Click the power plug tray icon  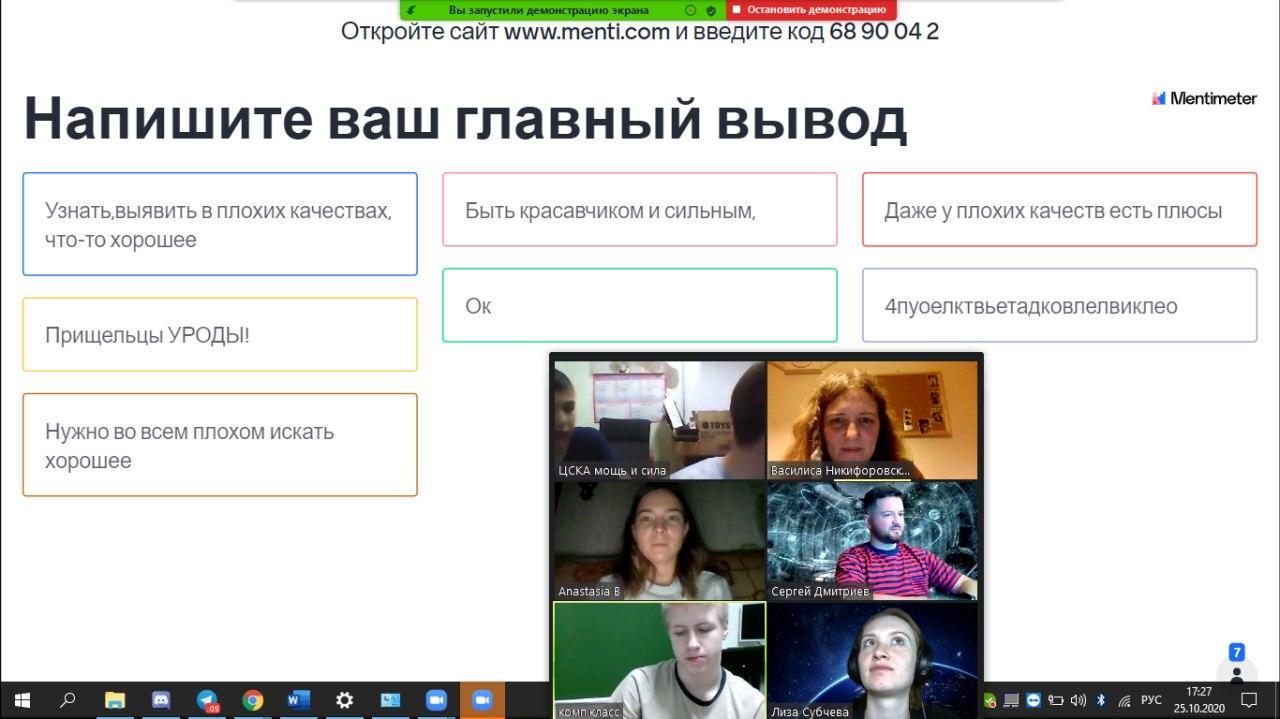(1056, 700)
